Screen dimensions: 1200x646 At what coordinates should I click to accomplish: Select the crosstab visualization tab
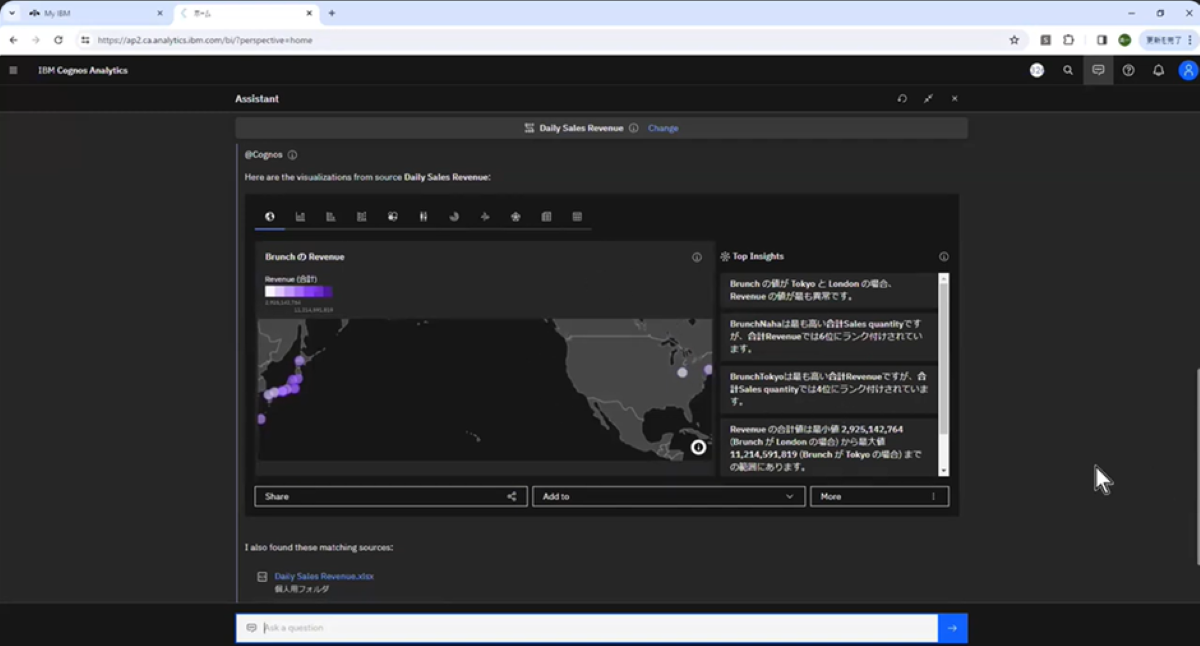click(x=546, y=216)
